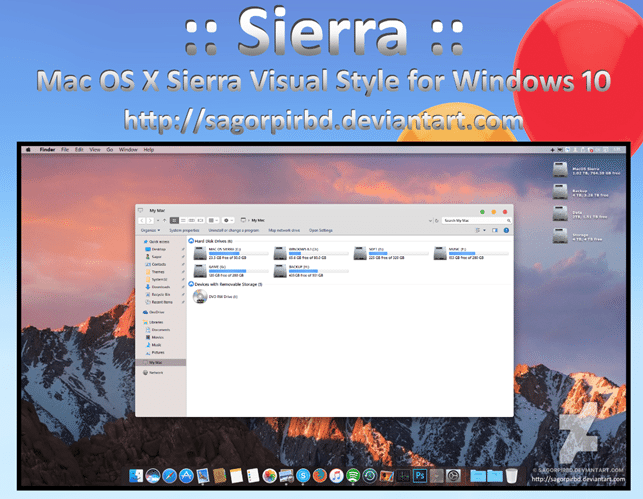This screenshot has width=643, height=499.
Task: Select Desktop in the sidebar
Action: (159, 249)
